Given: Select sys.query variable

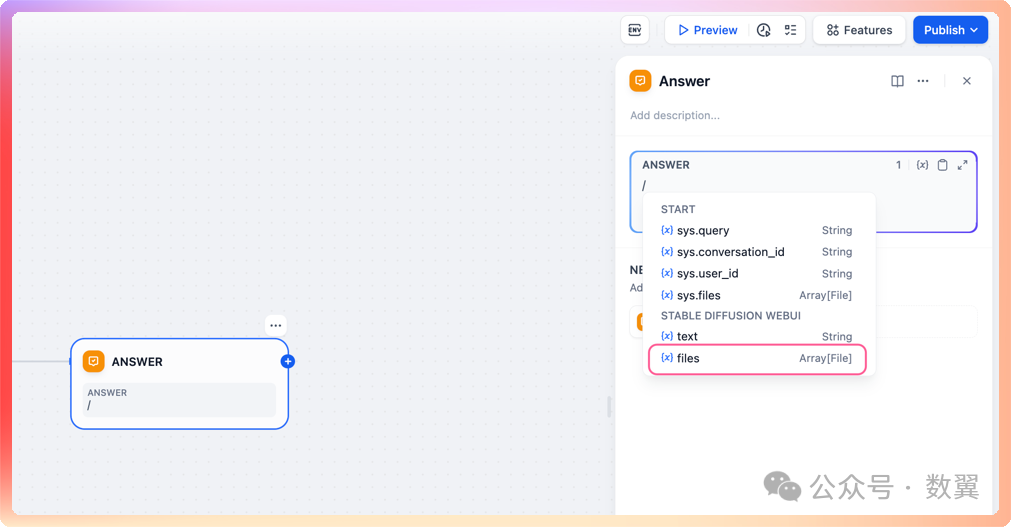Looking at the screenshot, I should coord(757,230).
